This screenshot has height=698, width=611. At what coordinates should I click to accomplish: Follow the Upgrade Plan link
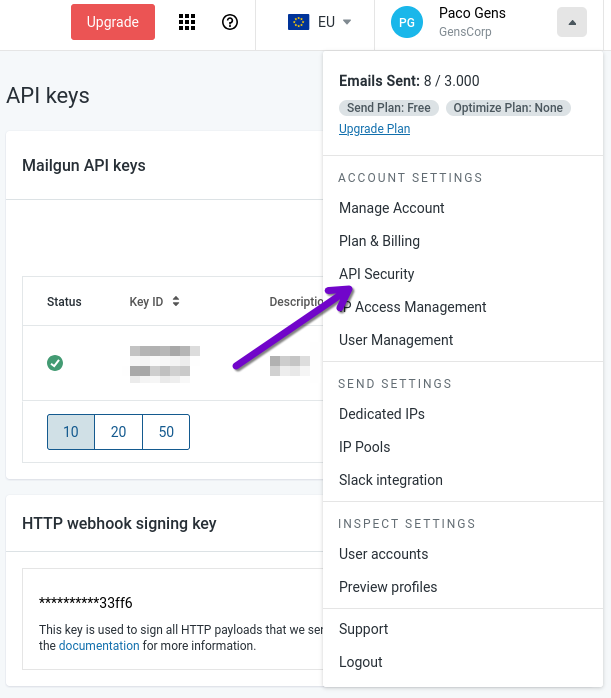(x=374, y=129)
